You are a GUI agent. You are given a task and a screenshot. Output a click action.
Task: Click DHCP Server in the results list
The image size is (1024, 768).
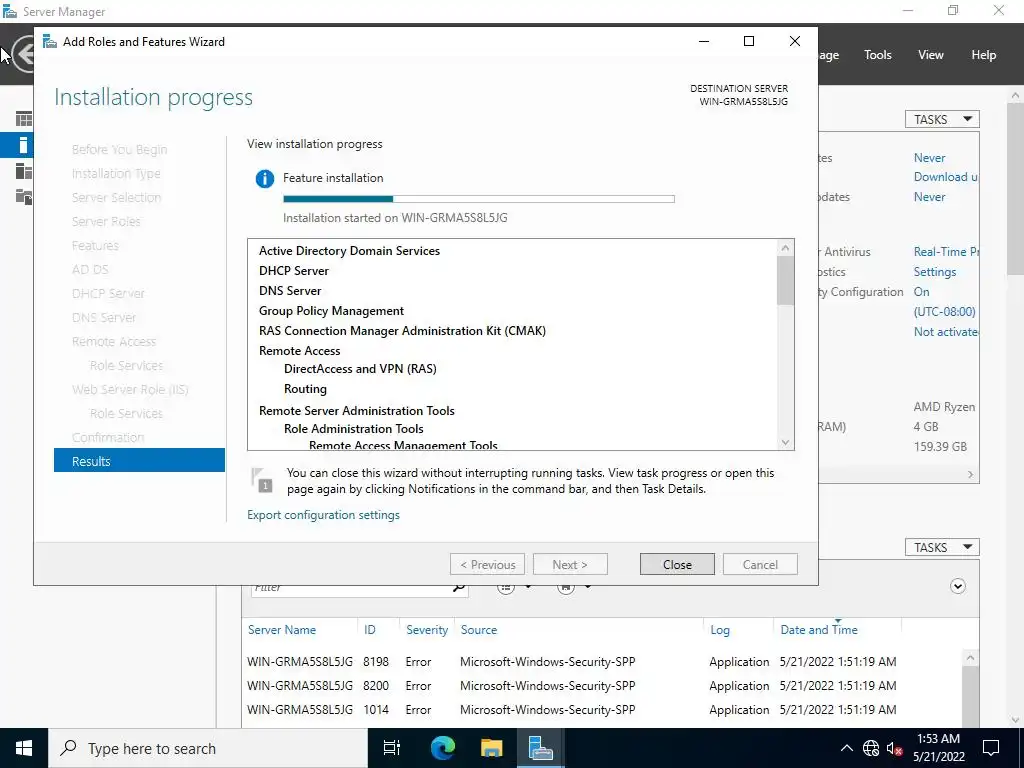pyautogui.click(x=294, y=271)
